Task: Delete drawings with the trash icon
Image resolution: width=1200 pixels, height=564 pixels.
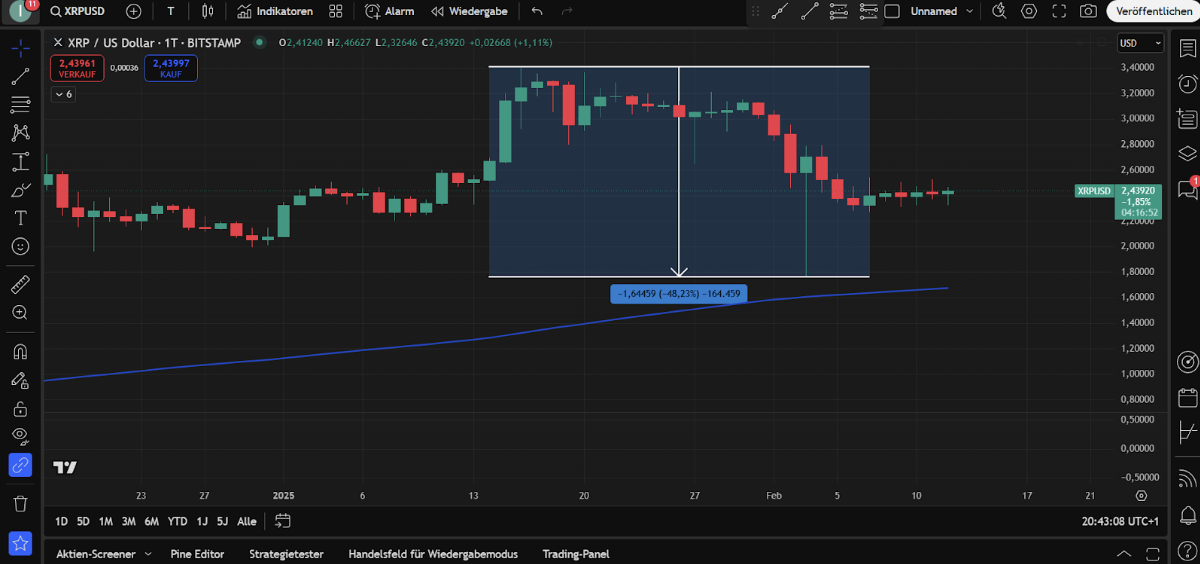Action: (20, 502)
